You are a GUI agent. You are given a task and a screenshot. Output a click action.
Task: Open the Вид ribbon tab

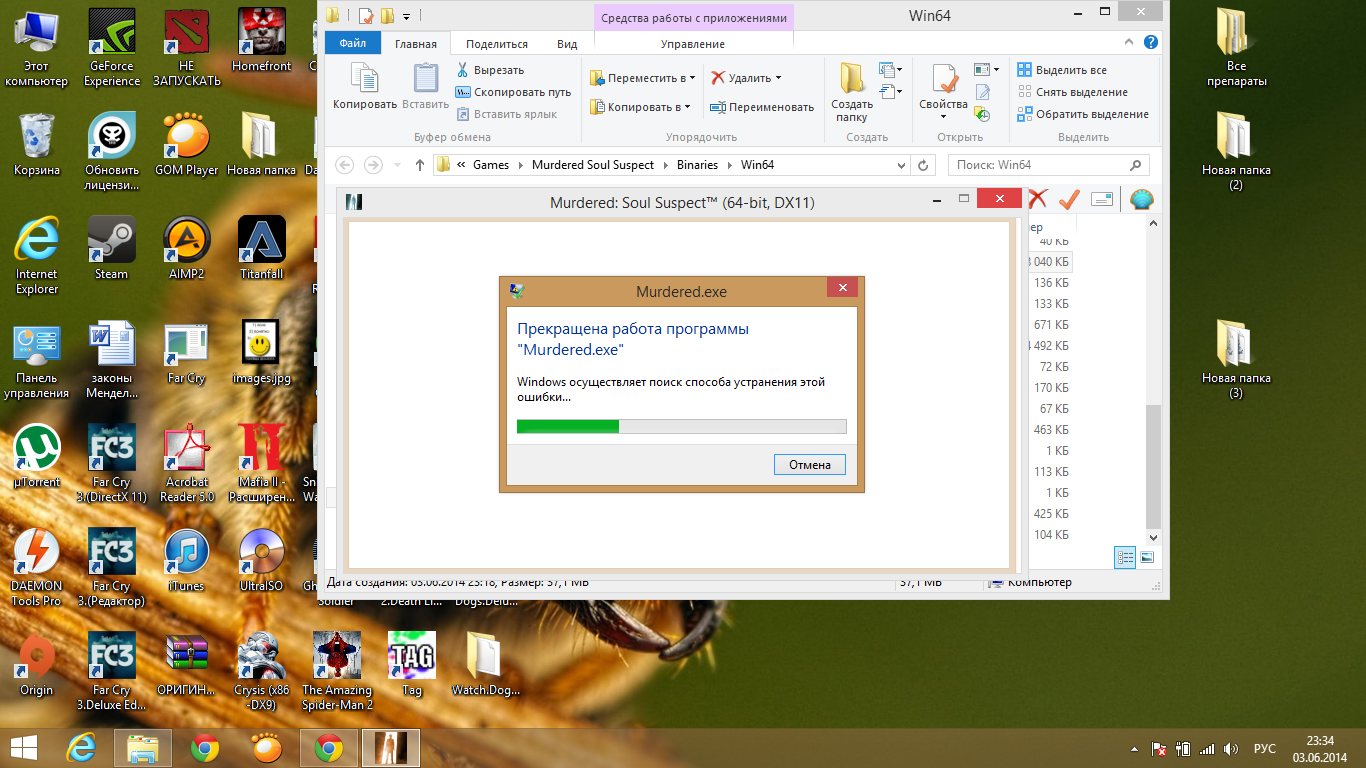point(567,44)
